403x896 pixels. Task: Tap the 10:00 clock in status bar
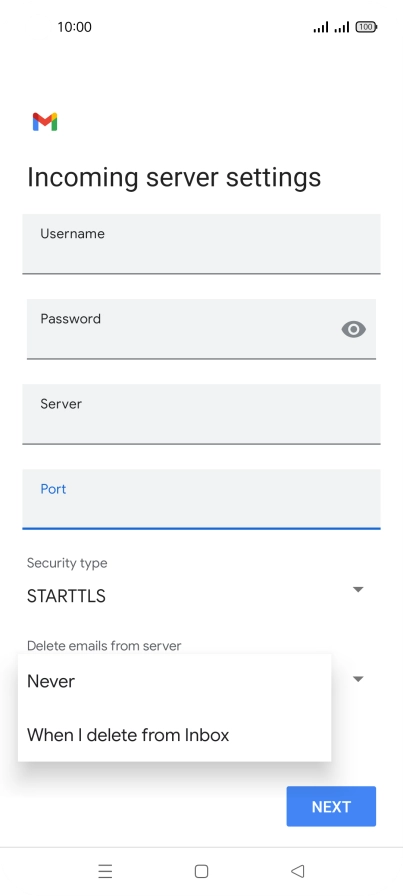(x=74, y=27)
